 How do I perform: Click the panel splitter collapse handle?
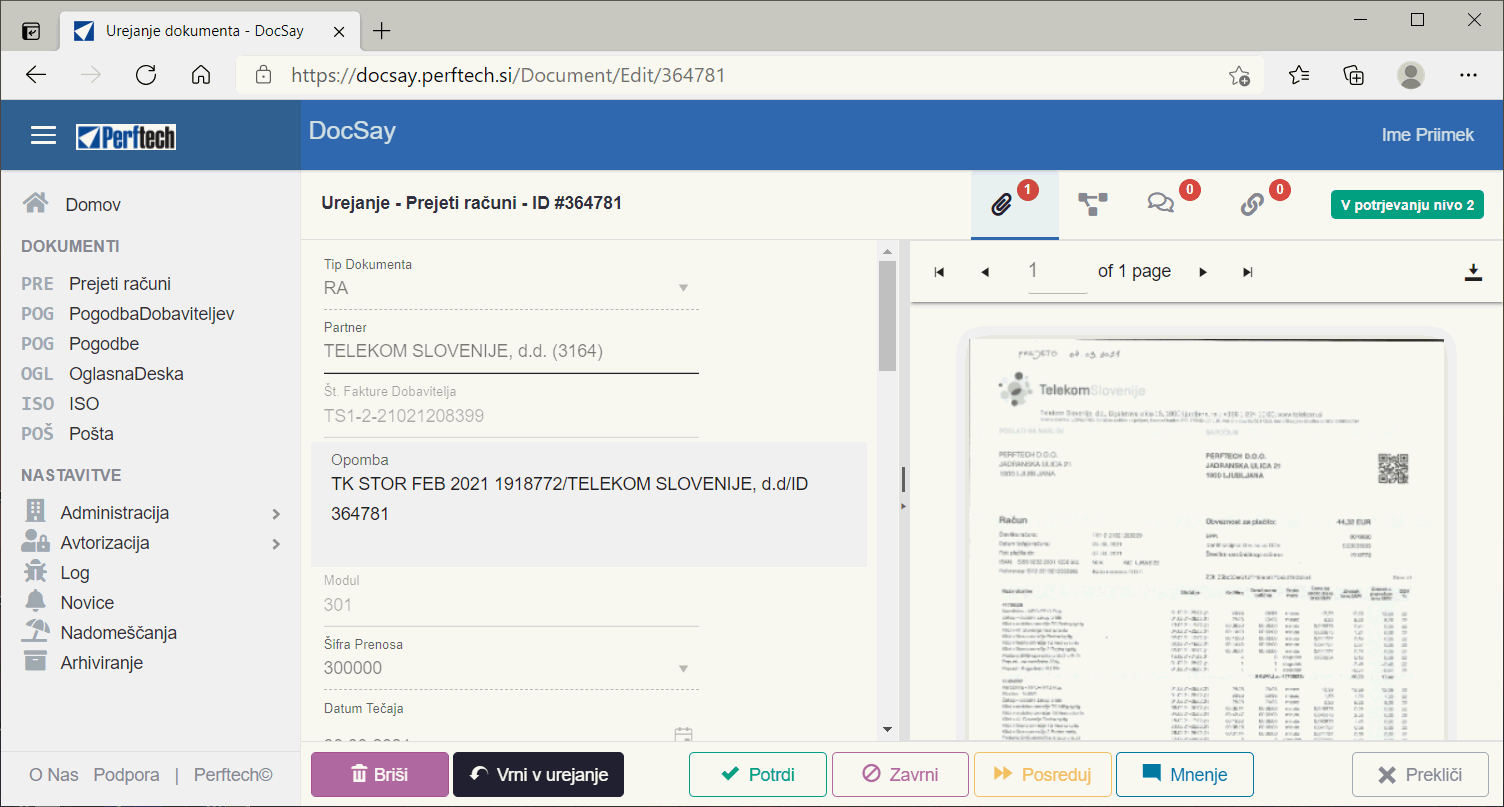[x=903, y=506]
